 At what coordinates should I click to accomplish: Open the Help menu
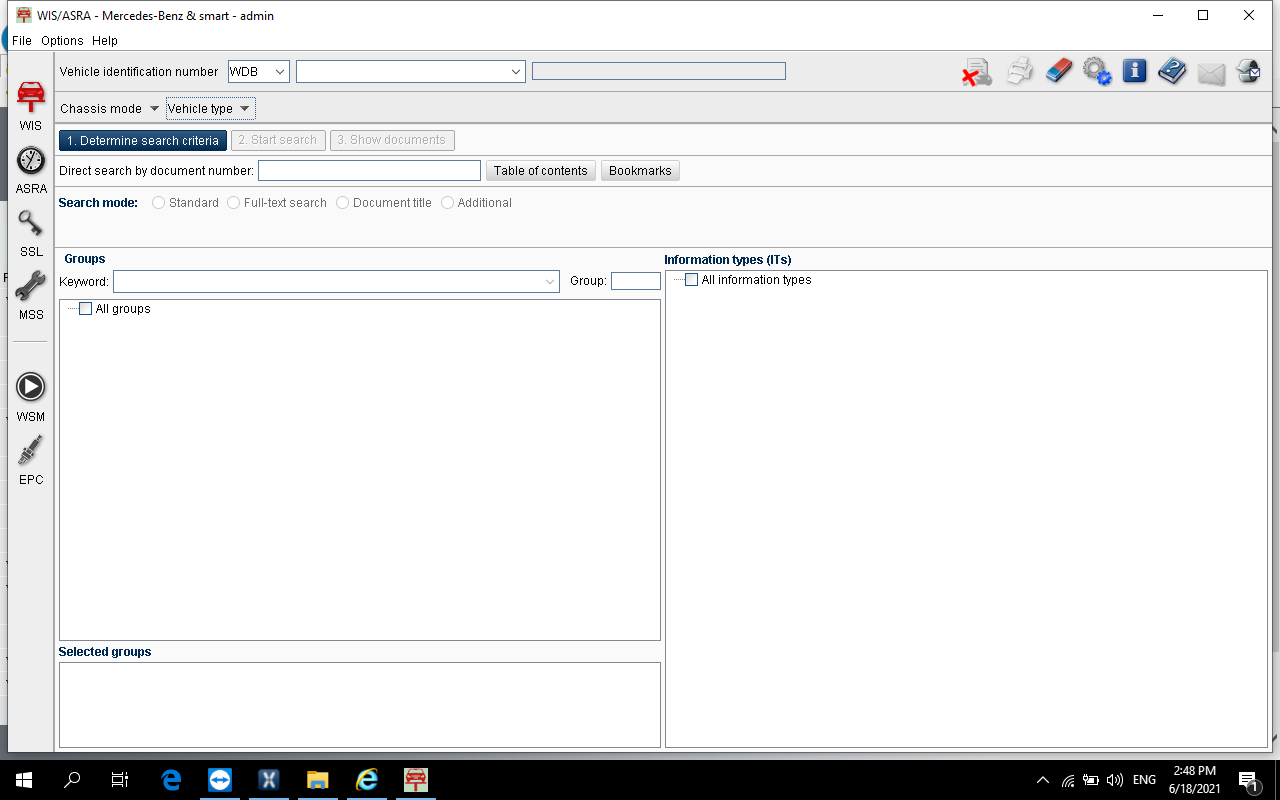tap(105, 41)
